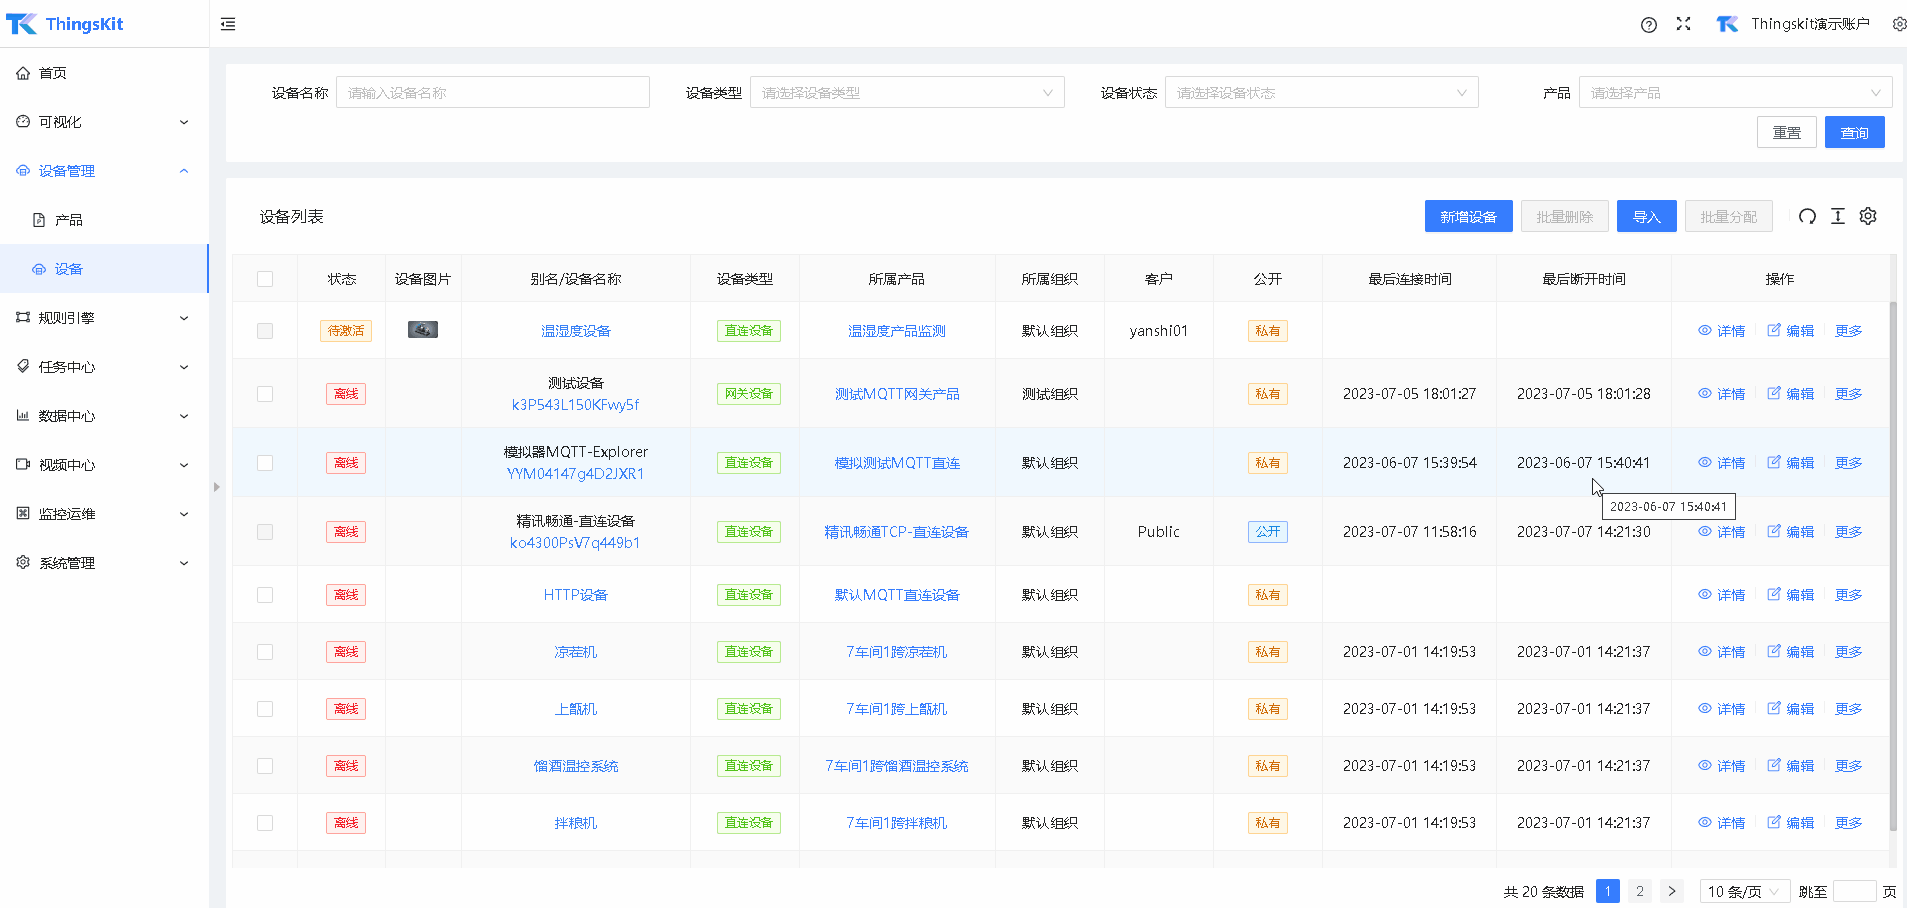
Task: View details eye icon for 凉茬机
Action: pos(1705,651)
